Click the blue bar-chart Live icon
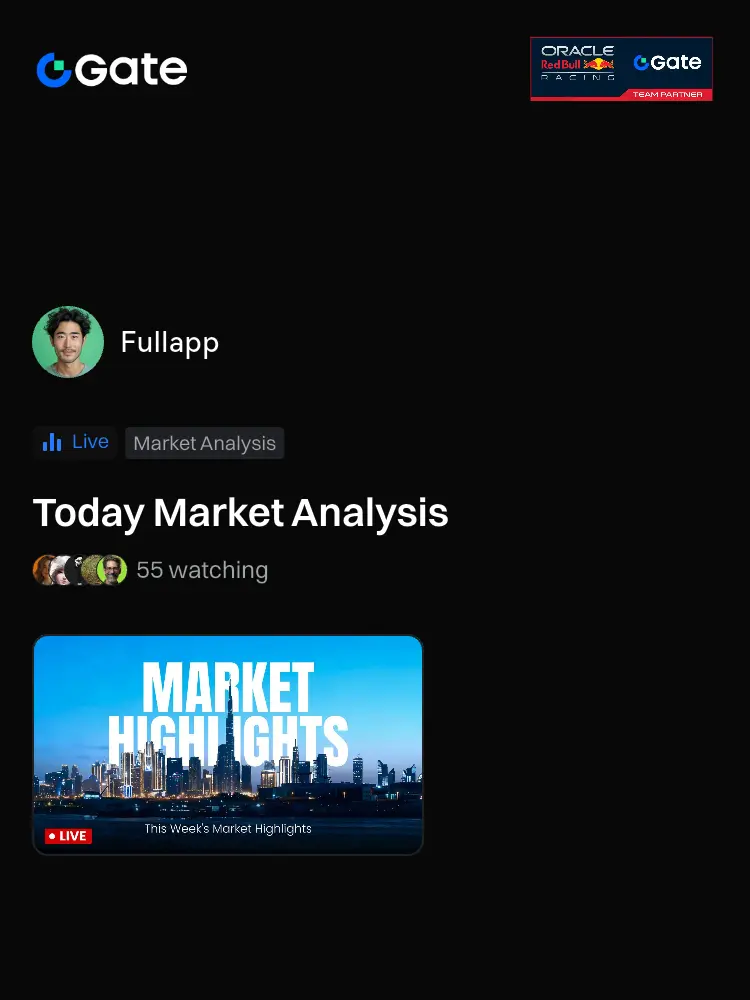Viewport: 750px width, 1000px height. pyautogui.click(x=52, y=442)
